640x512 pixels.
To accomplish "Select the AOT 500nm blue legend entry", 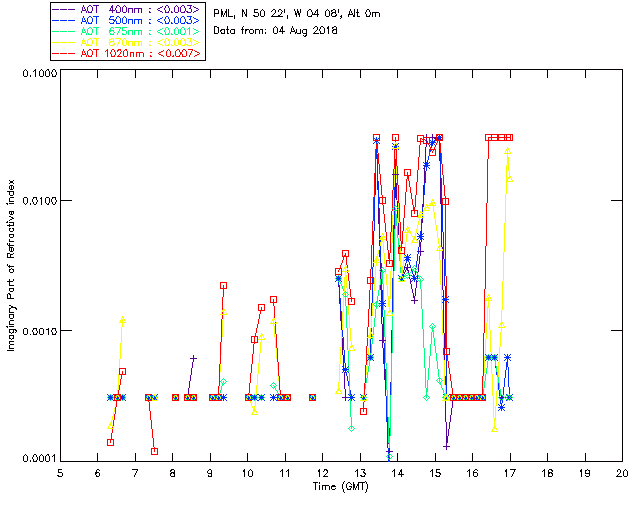I will [128, 18].
